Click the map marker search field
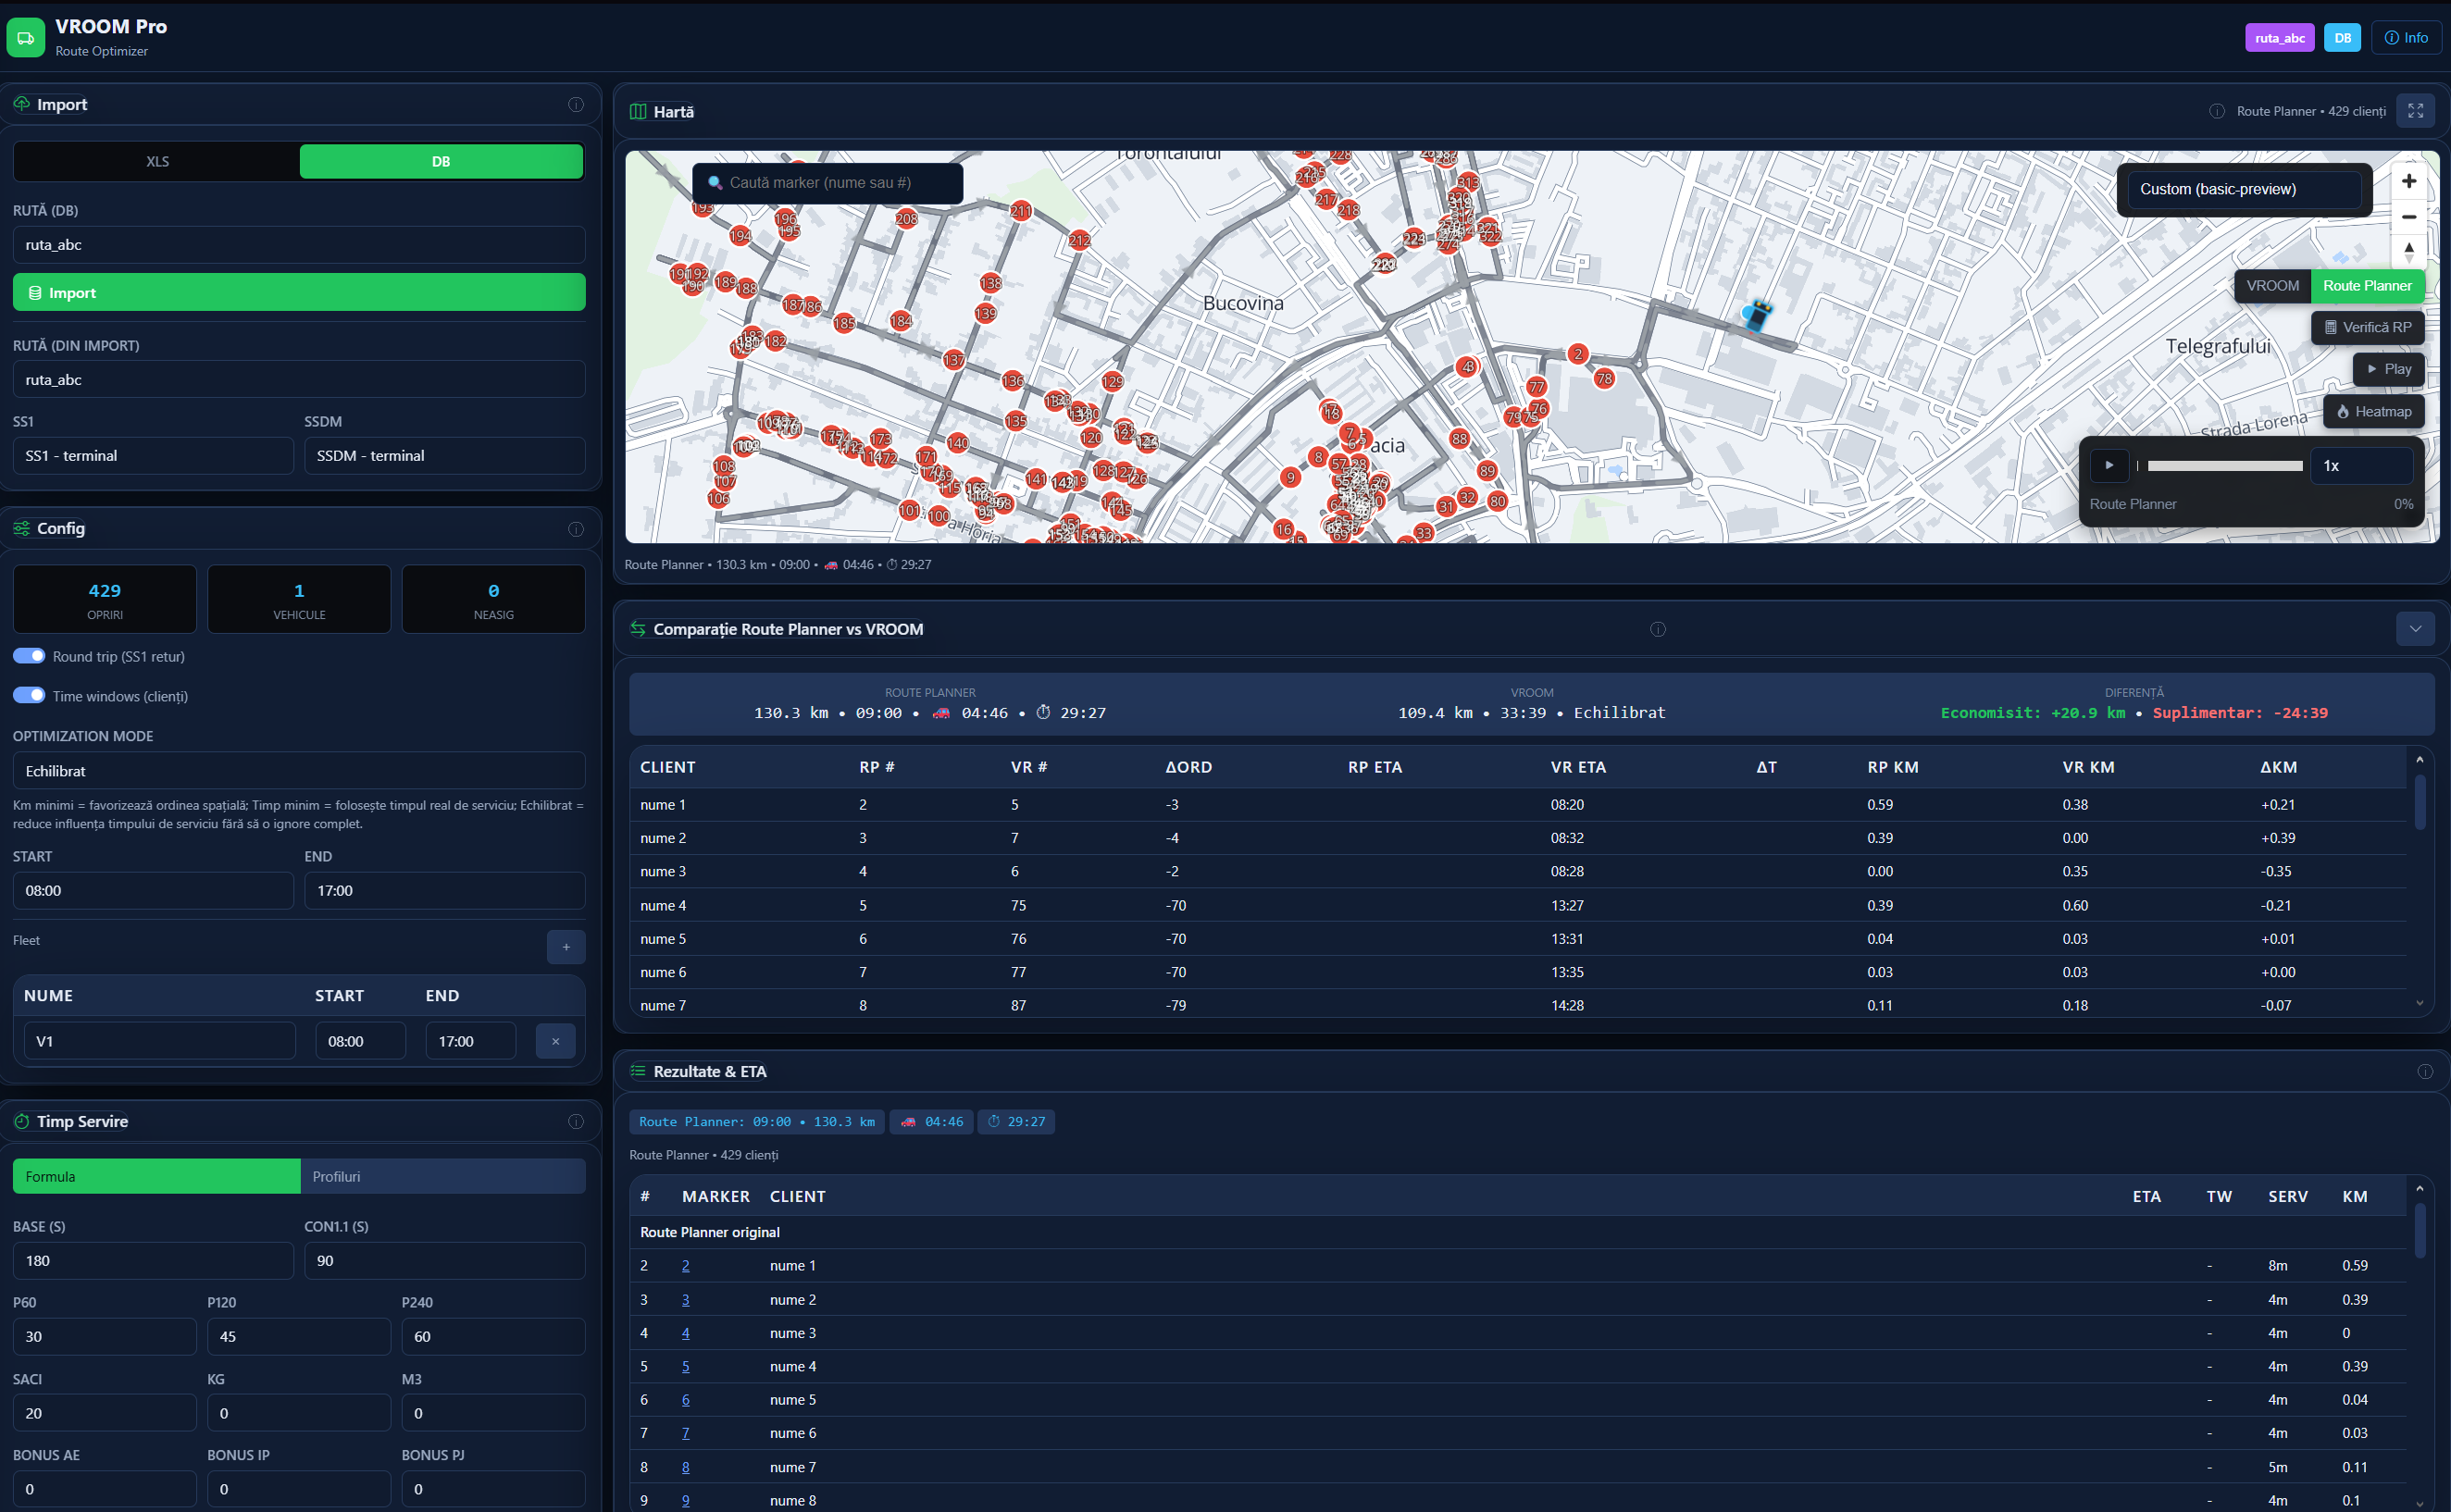The height and width of the screenshot is (1512, 2451). pyautogui.click(x=828, y=183)
